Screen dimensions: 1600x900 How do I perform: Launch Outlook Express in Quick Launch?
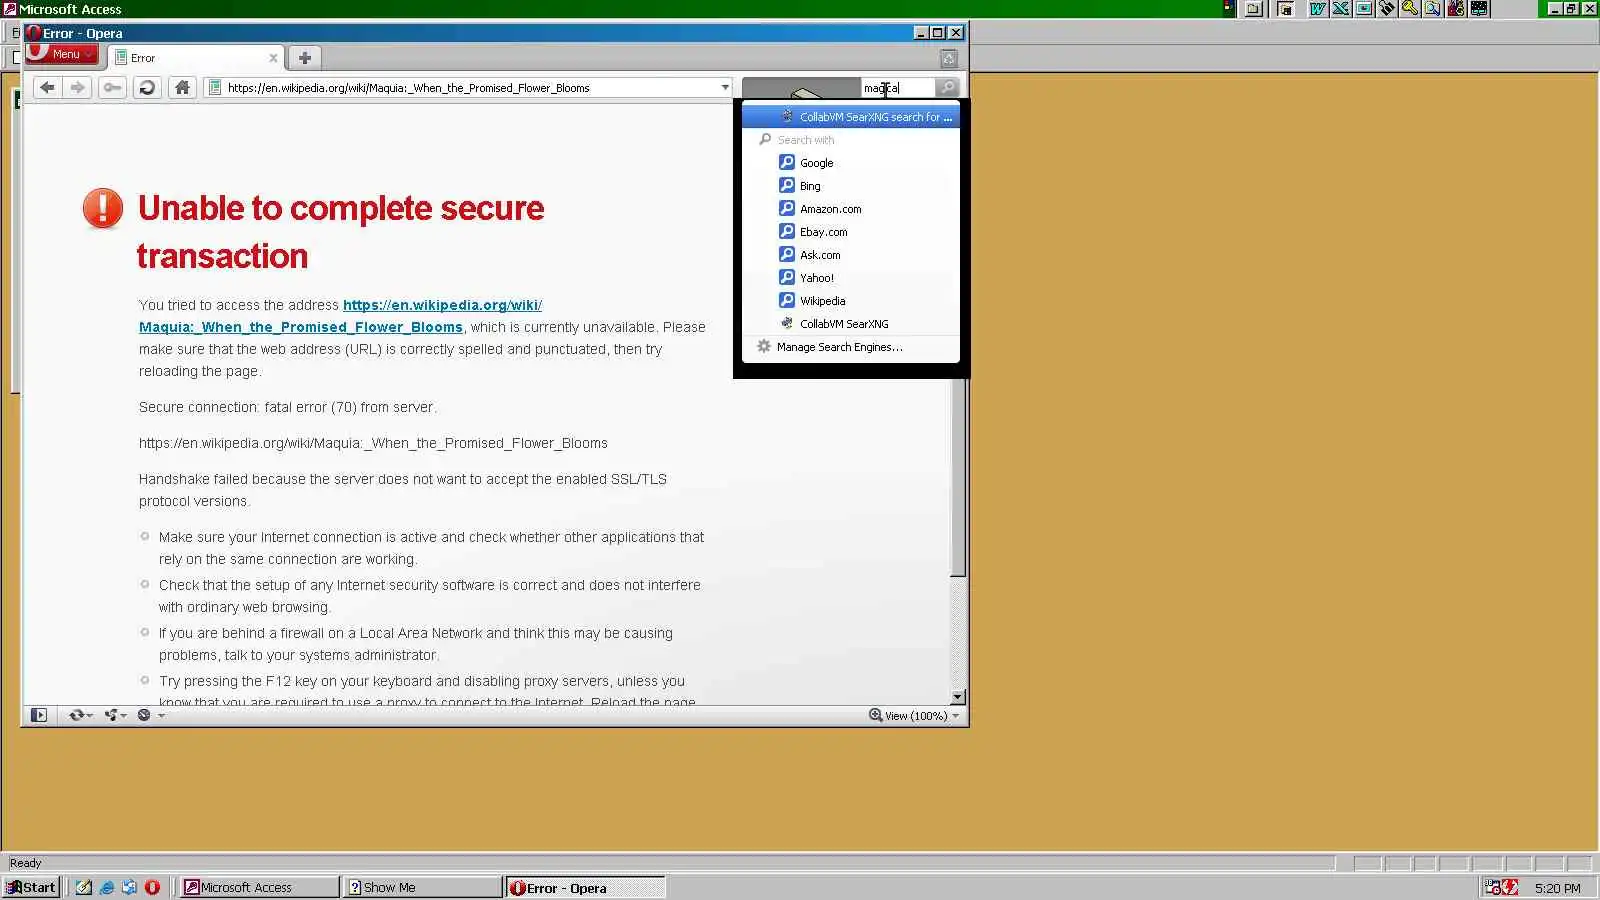pyautogui.click(x=129, y=887)
